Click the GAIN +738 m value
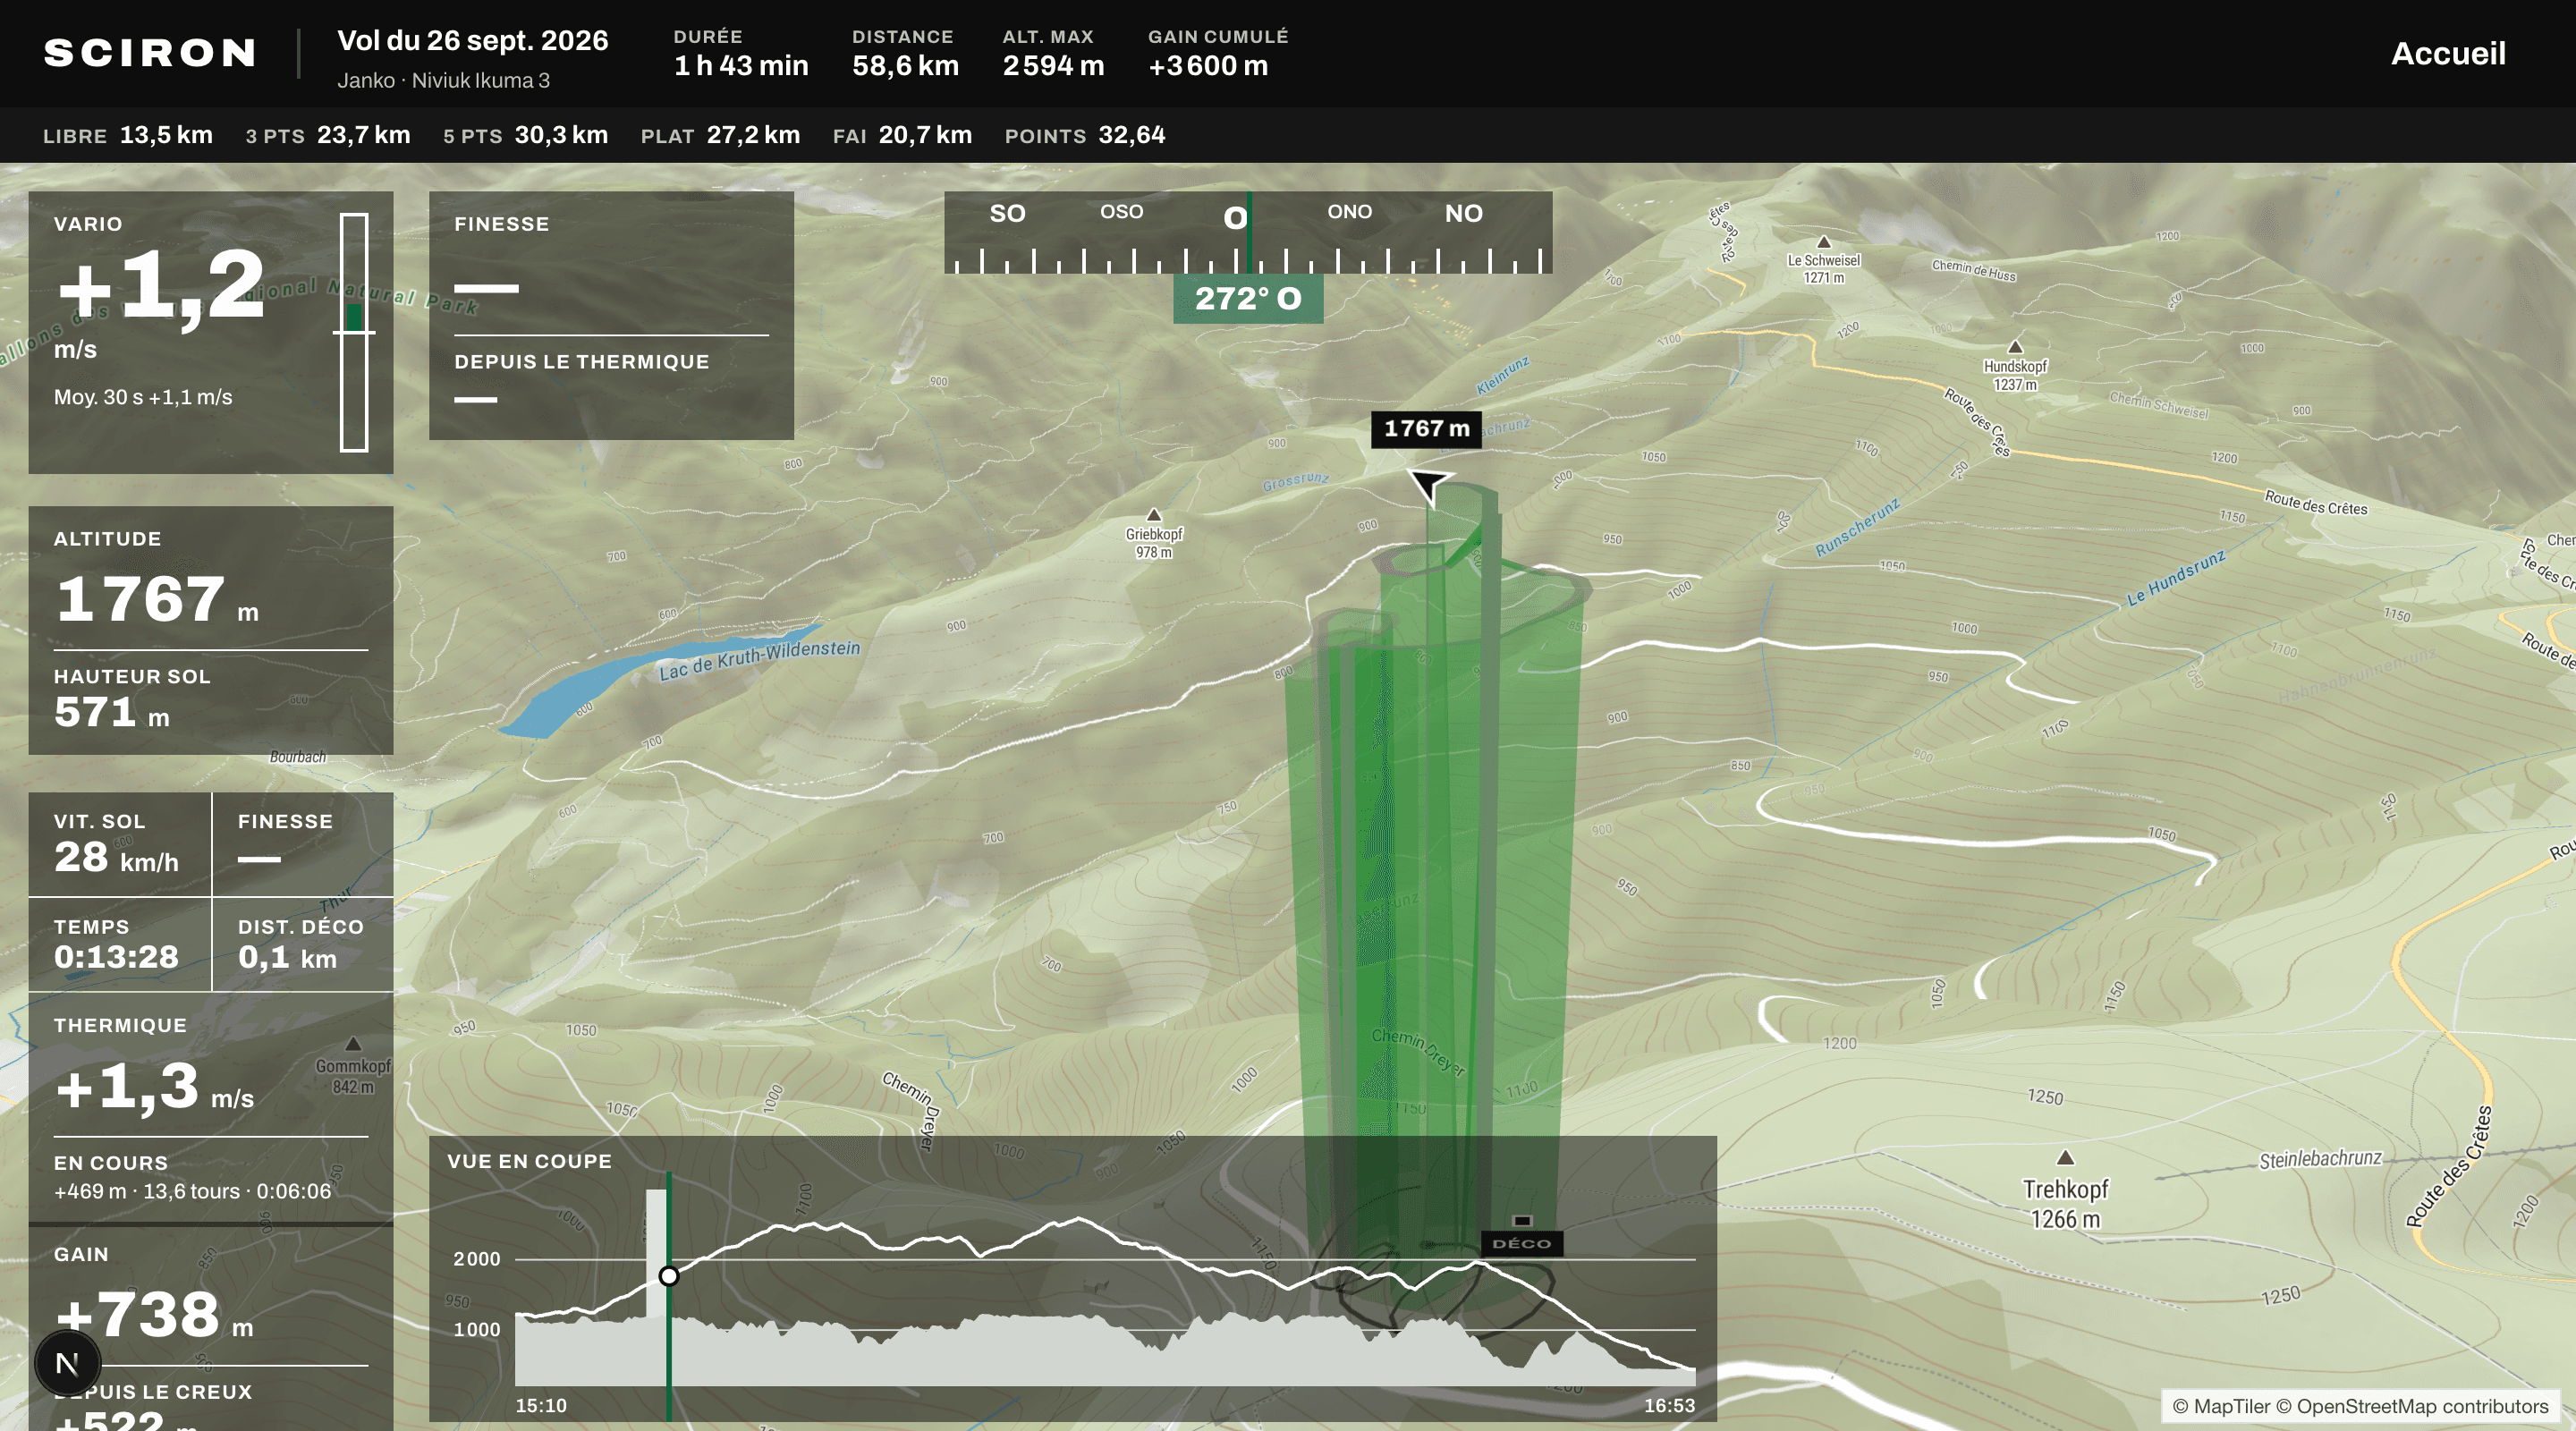Screen dimensions: 2576x1431 [x=154, y=1314]
